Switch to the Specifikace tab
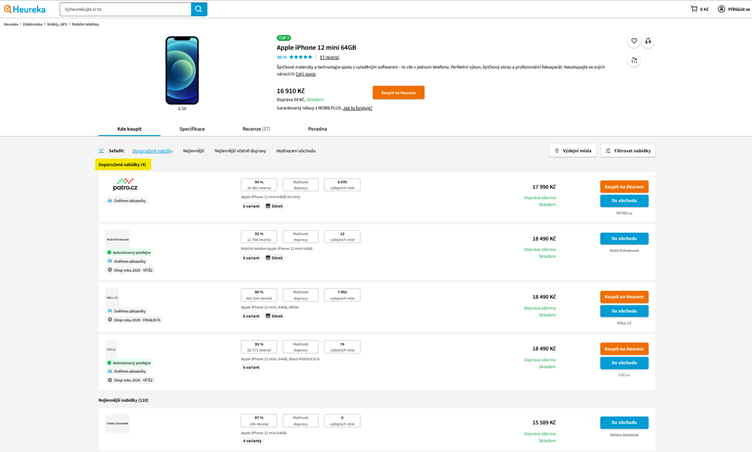 (192, 129)
